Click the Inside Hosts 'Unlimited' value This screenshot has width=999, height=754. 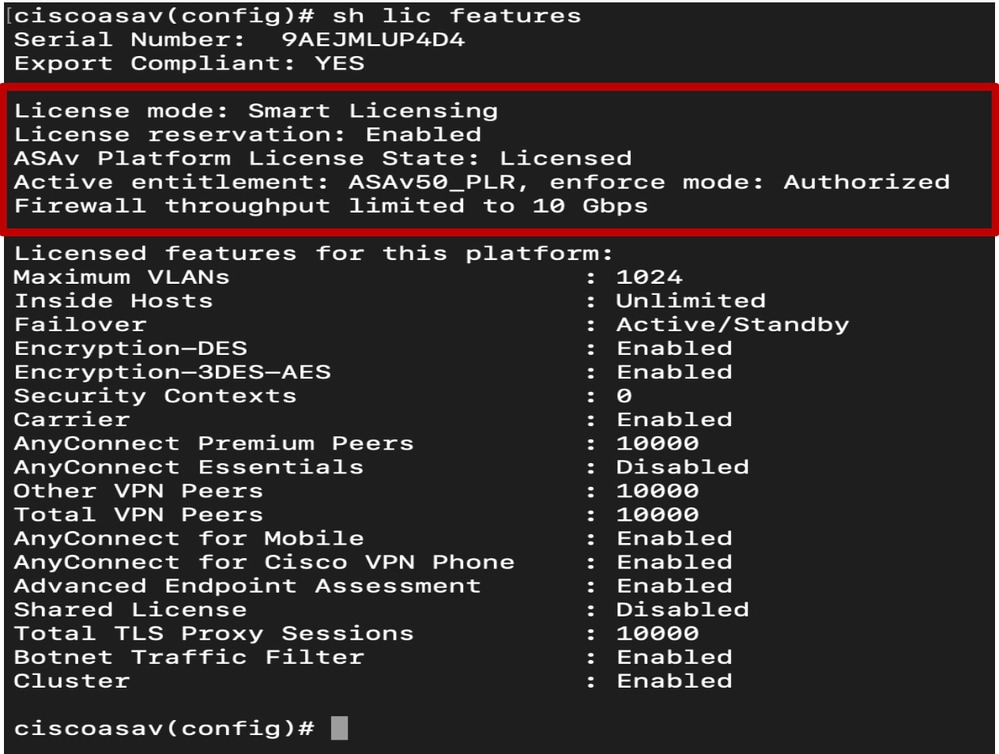(x=691, y=301)
